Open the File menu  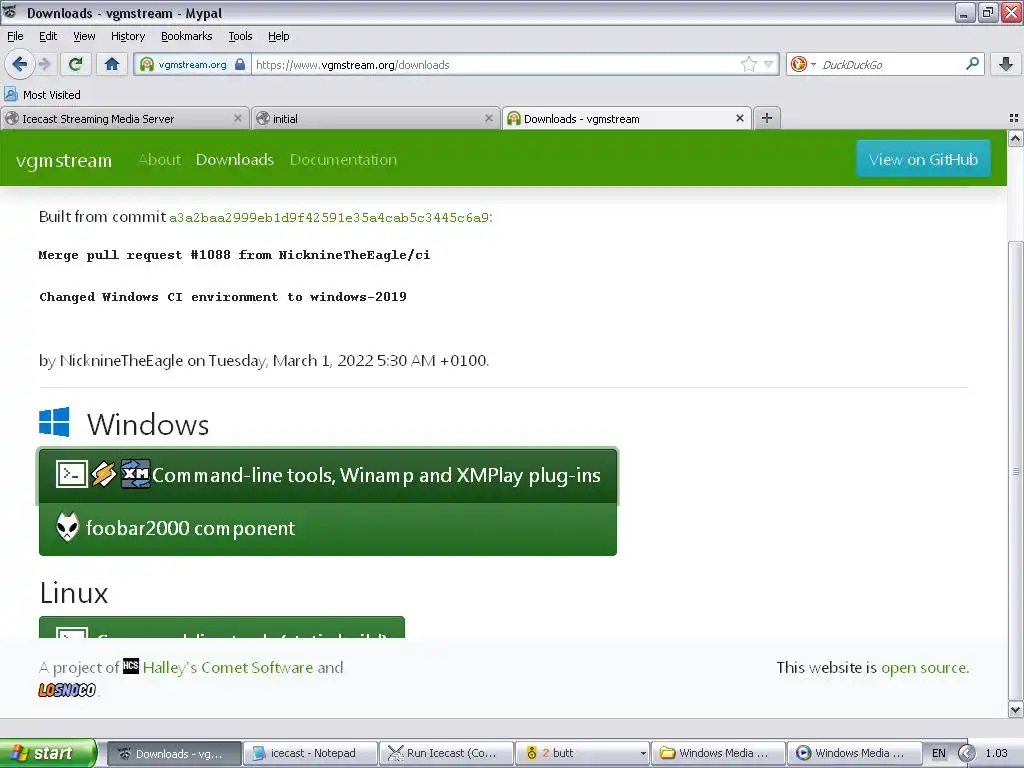15,36
